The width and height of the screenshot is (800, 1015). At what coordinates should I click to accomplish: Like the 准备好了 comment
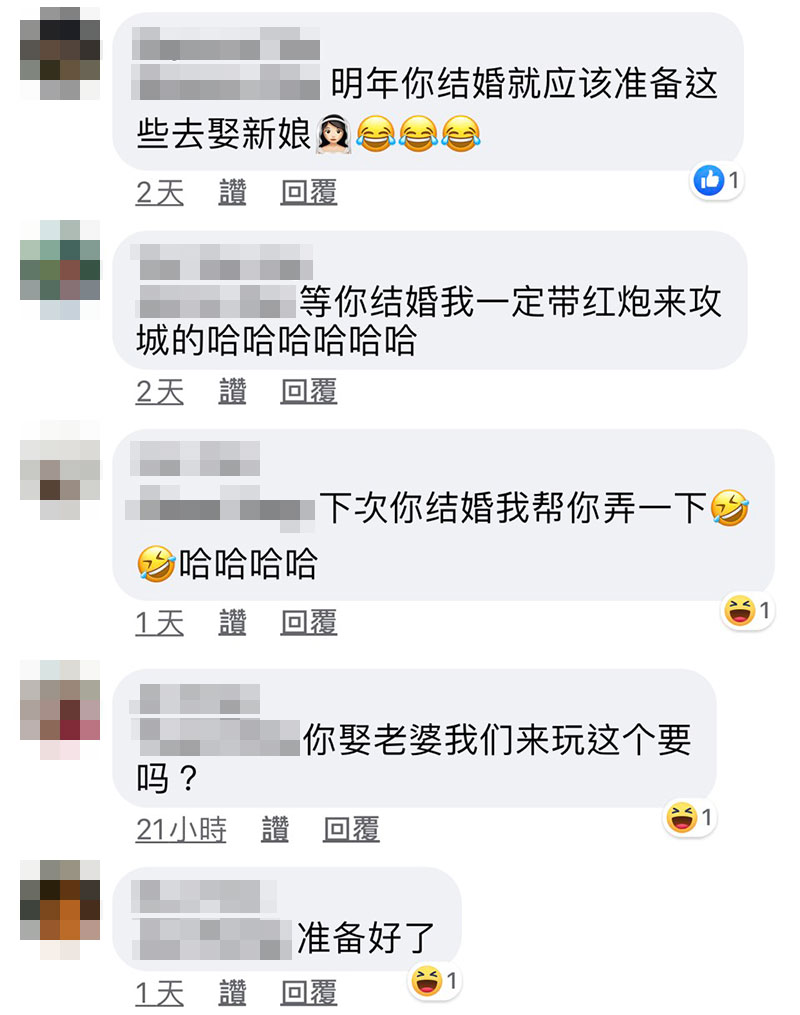point(232,992)
